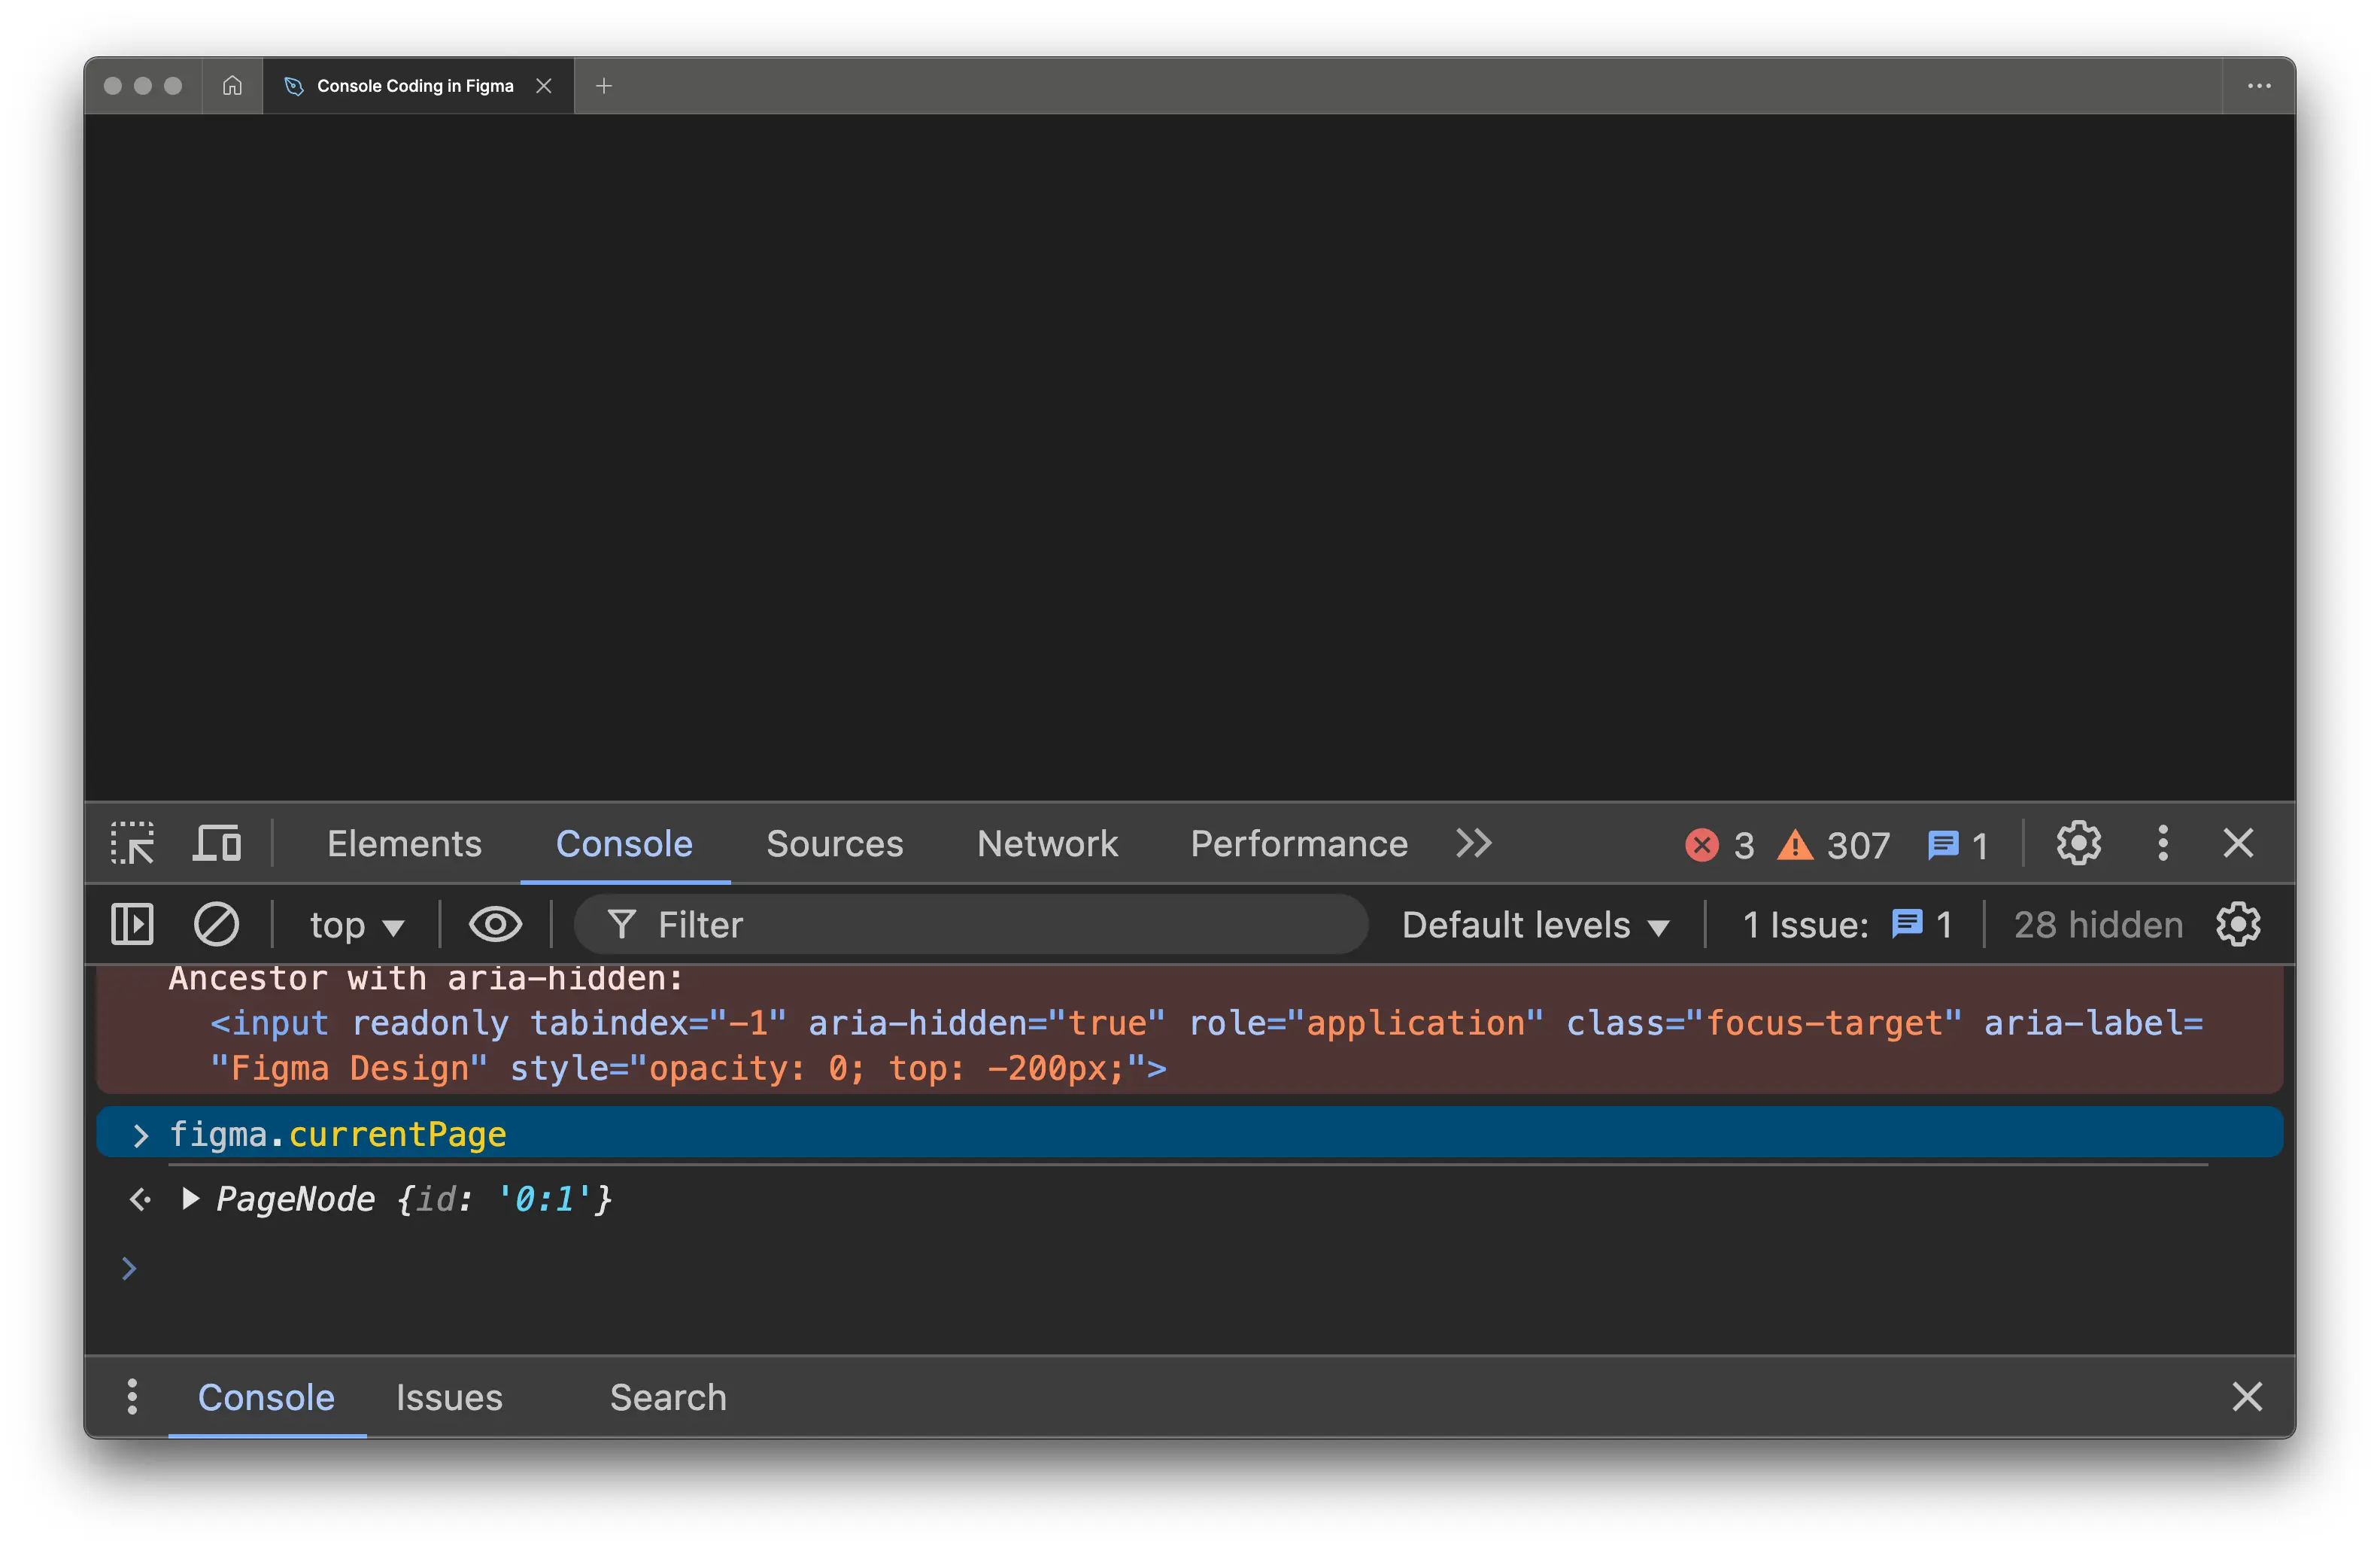This screenshot has width=2380, height=1550.
Task: Click the home icon in title bar
Action: coord(232,86)
